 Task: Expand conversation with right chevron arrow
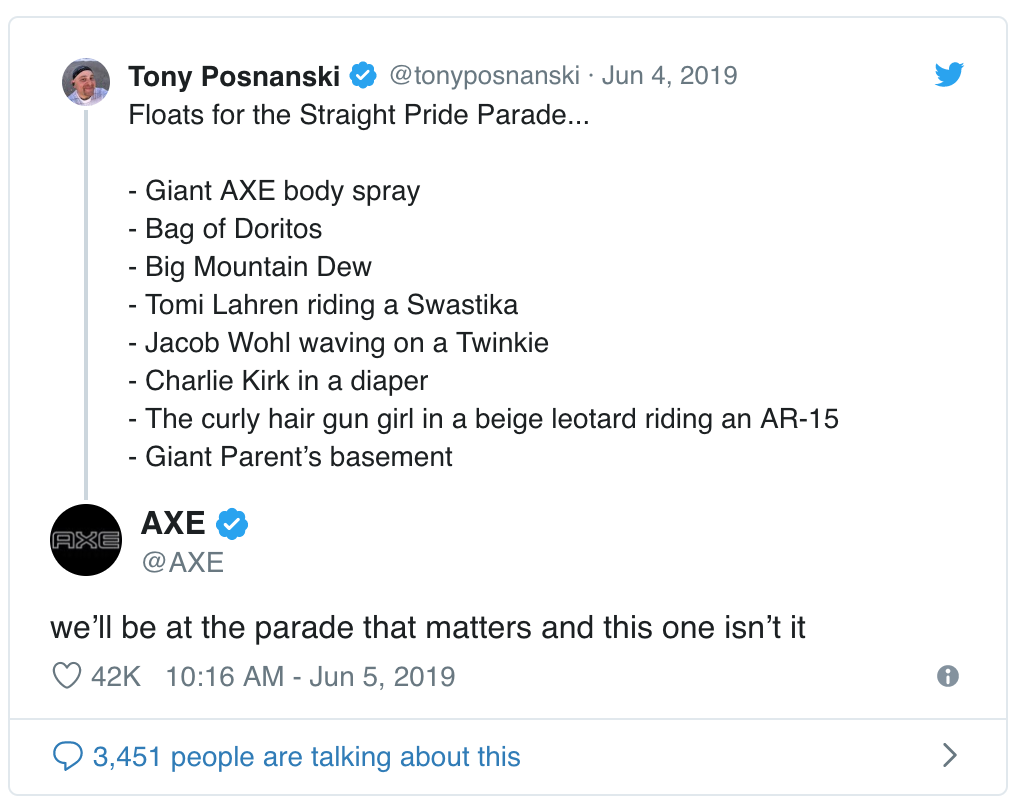(950, 755)
